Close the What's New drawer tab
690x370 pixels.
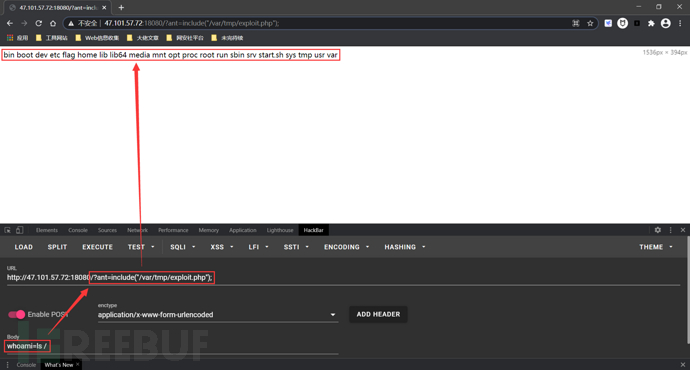pos(77,364)
